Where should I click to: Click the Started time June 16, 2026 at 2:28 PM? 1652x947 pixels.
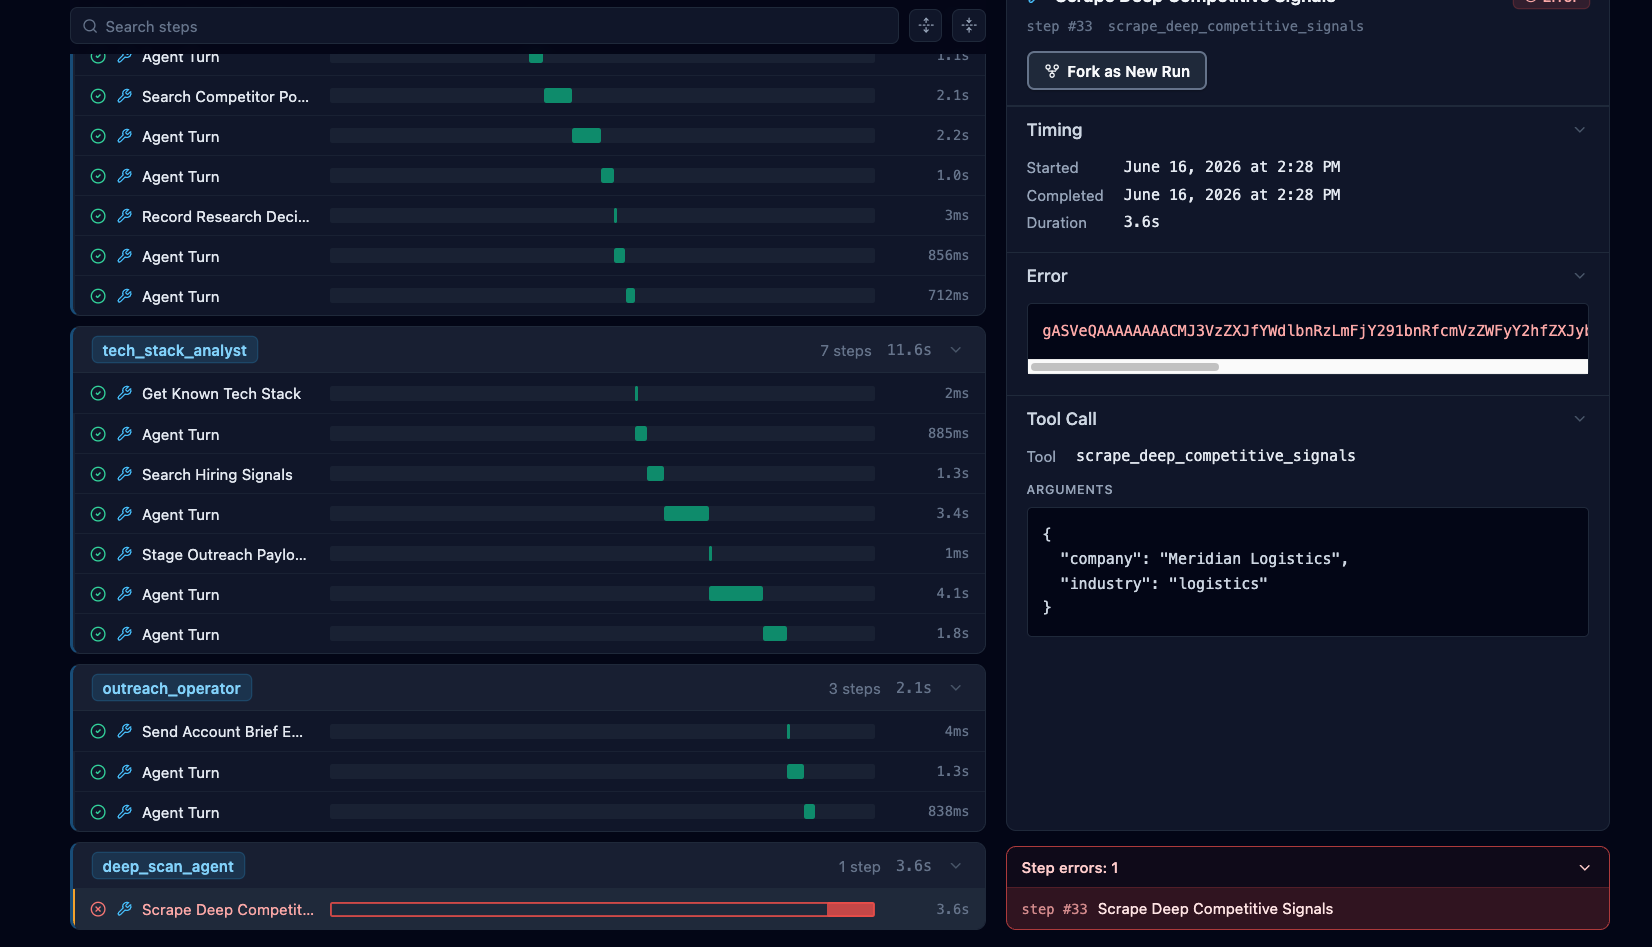click(x=1232, y=167)
